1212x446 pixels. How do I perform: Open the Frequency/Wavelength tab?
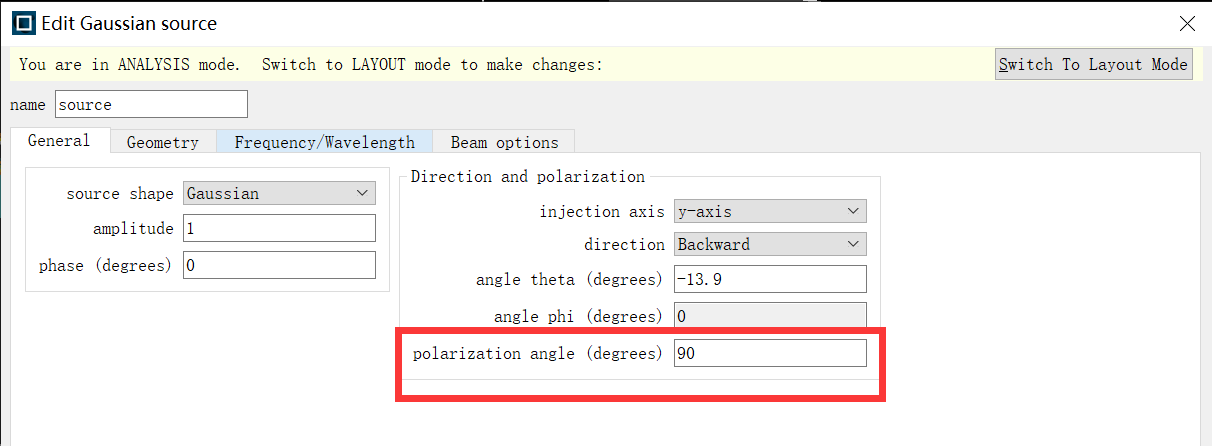[x=324, y=142]
